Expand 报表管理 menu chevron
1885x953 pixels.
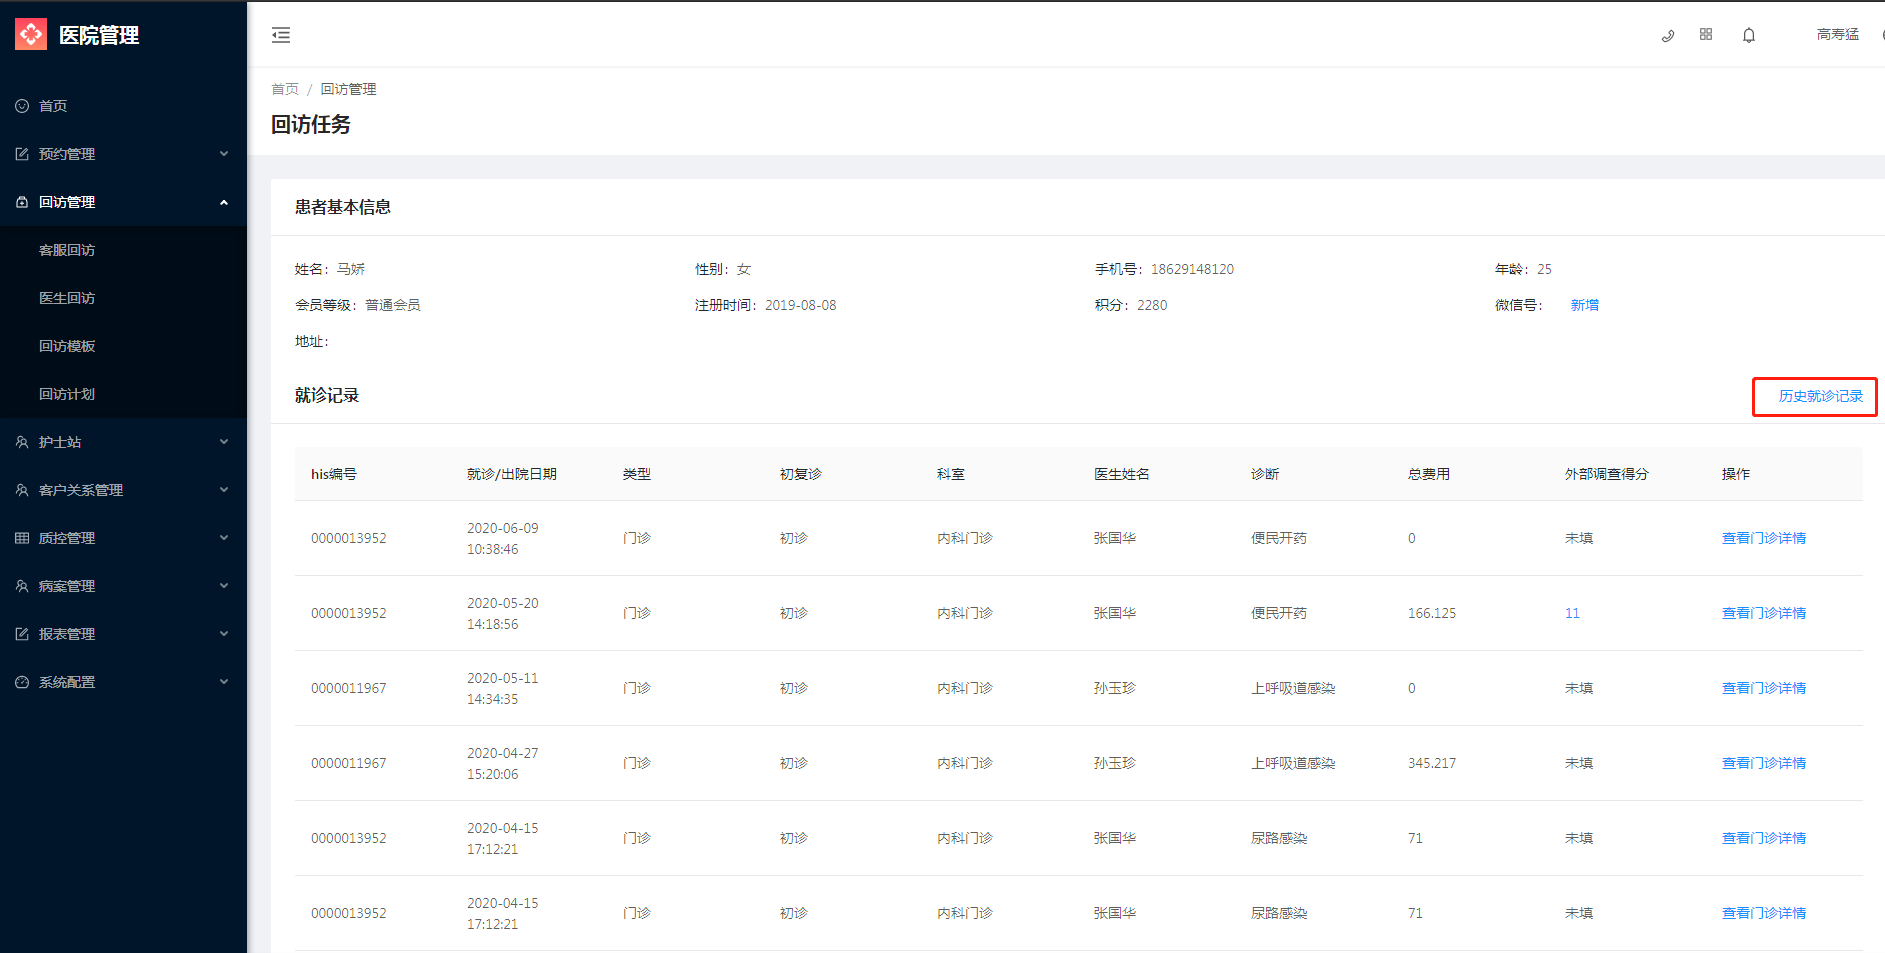224,634
